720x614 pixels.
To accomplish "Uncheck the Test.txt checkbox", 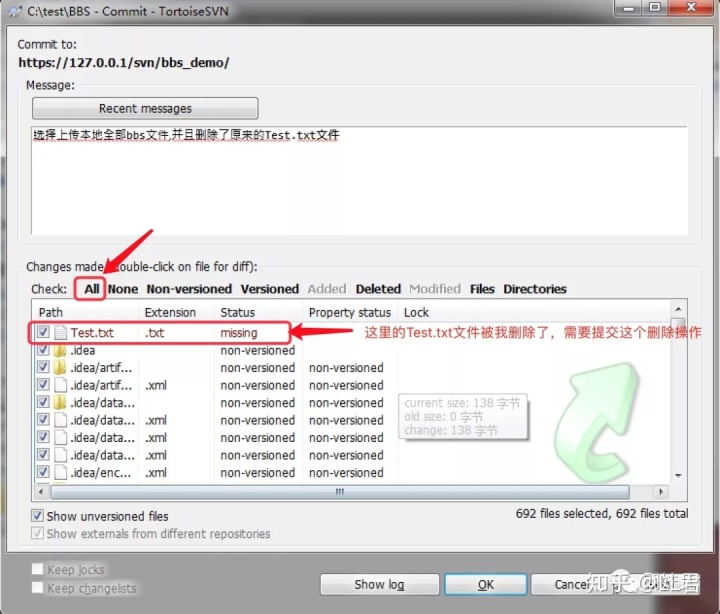I will 43,332.
